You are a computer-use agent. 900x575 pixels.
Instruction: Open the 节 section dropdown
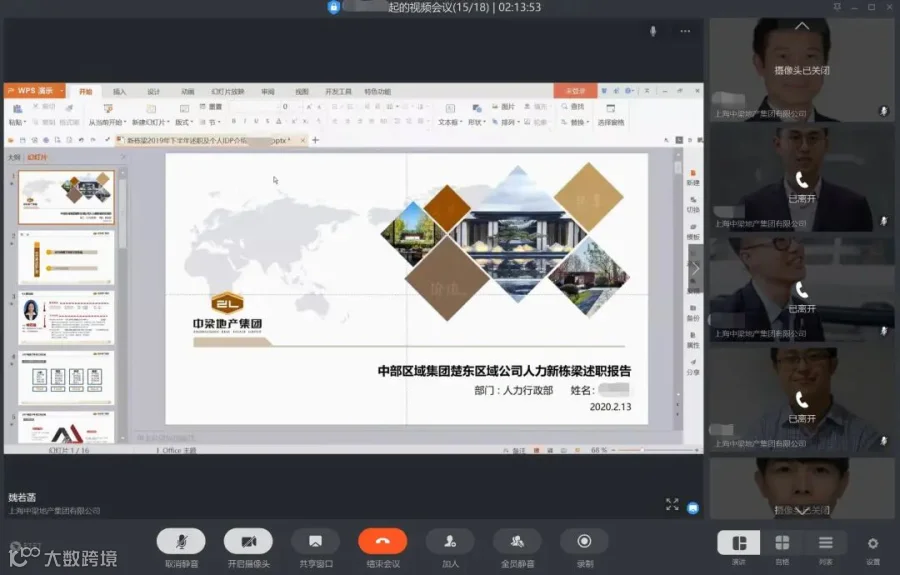coord(211,122)
